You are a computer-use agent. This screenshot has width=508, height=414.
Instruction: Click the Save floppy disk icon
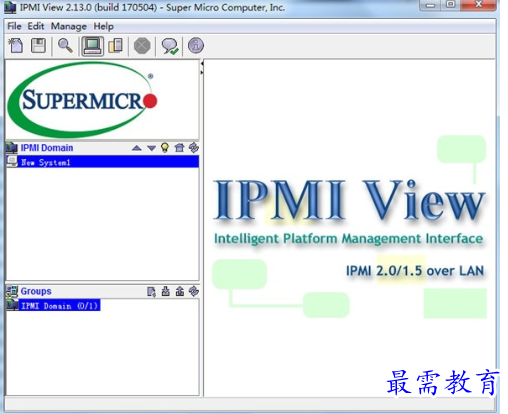pos(38,46)
